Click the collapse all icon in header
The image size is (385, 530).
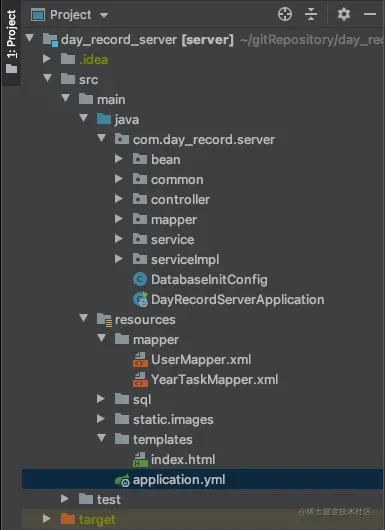(311, 15)
